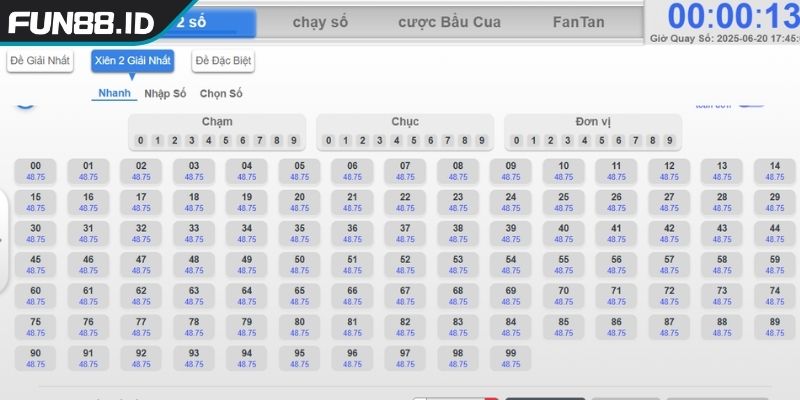Select Đề Giải Nhất bet type

[x=40, y=61]
